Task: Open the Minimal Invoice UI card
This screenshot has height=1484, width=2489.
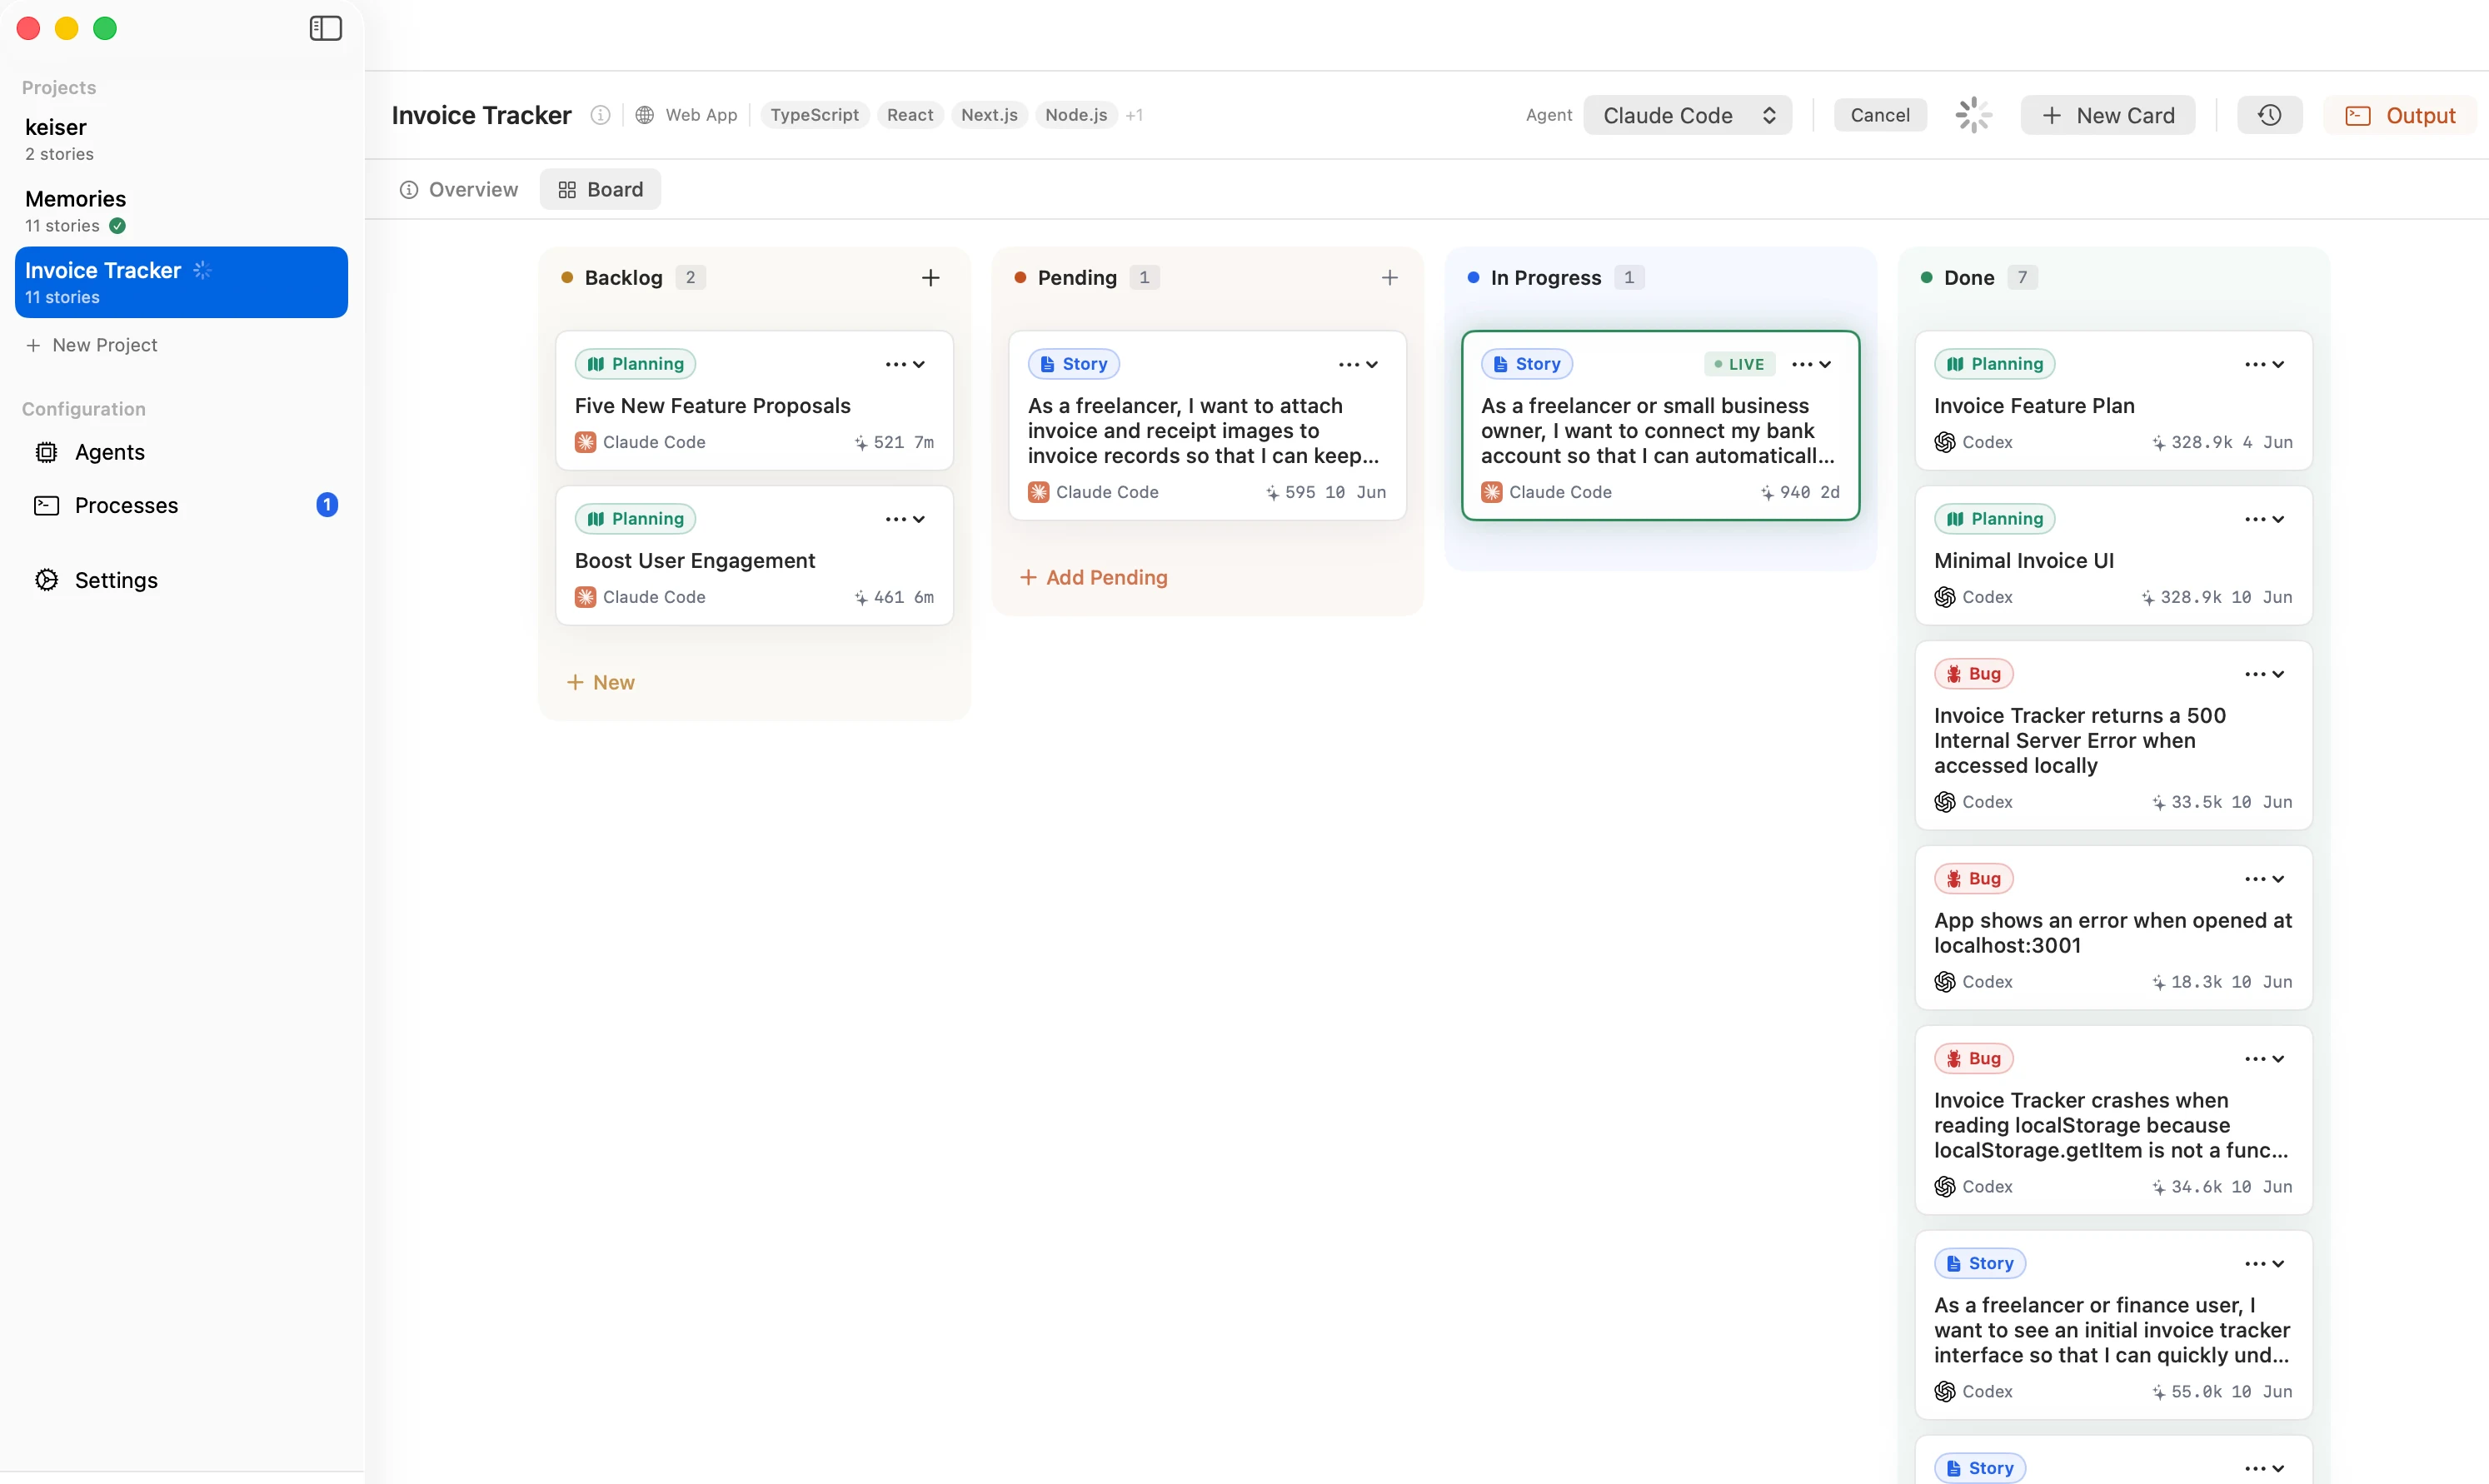Action: 2113,556
